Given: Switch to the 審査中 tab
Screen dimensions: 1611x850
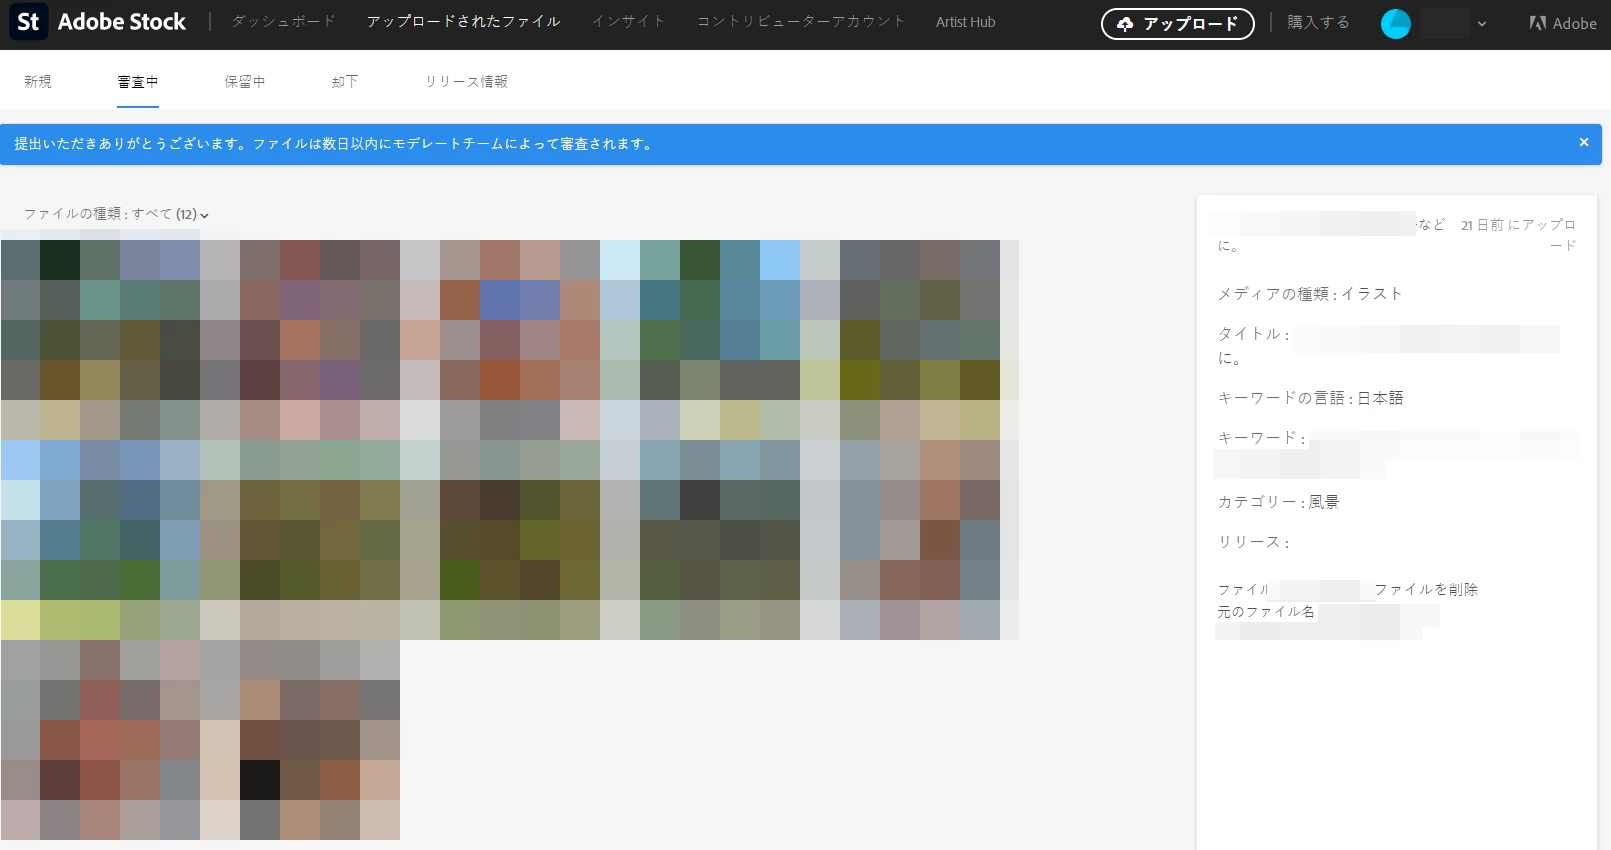Looking at the screenshot, I should pyautogui.click(x=138, y=82).
